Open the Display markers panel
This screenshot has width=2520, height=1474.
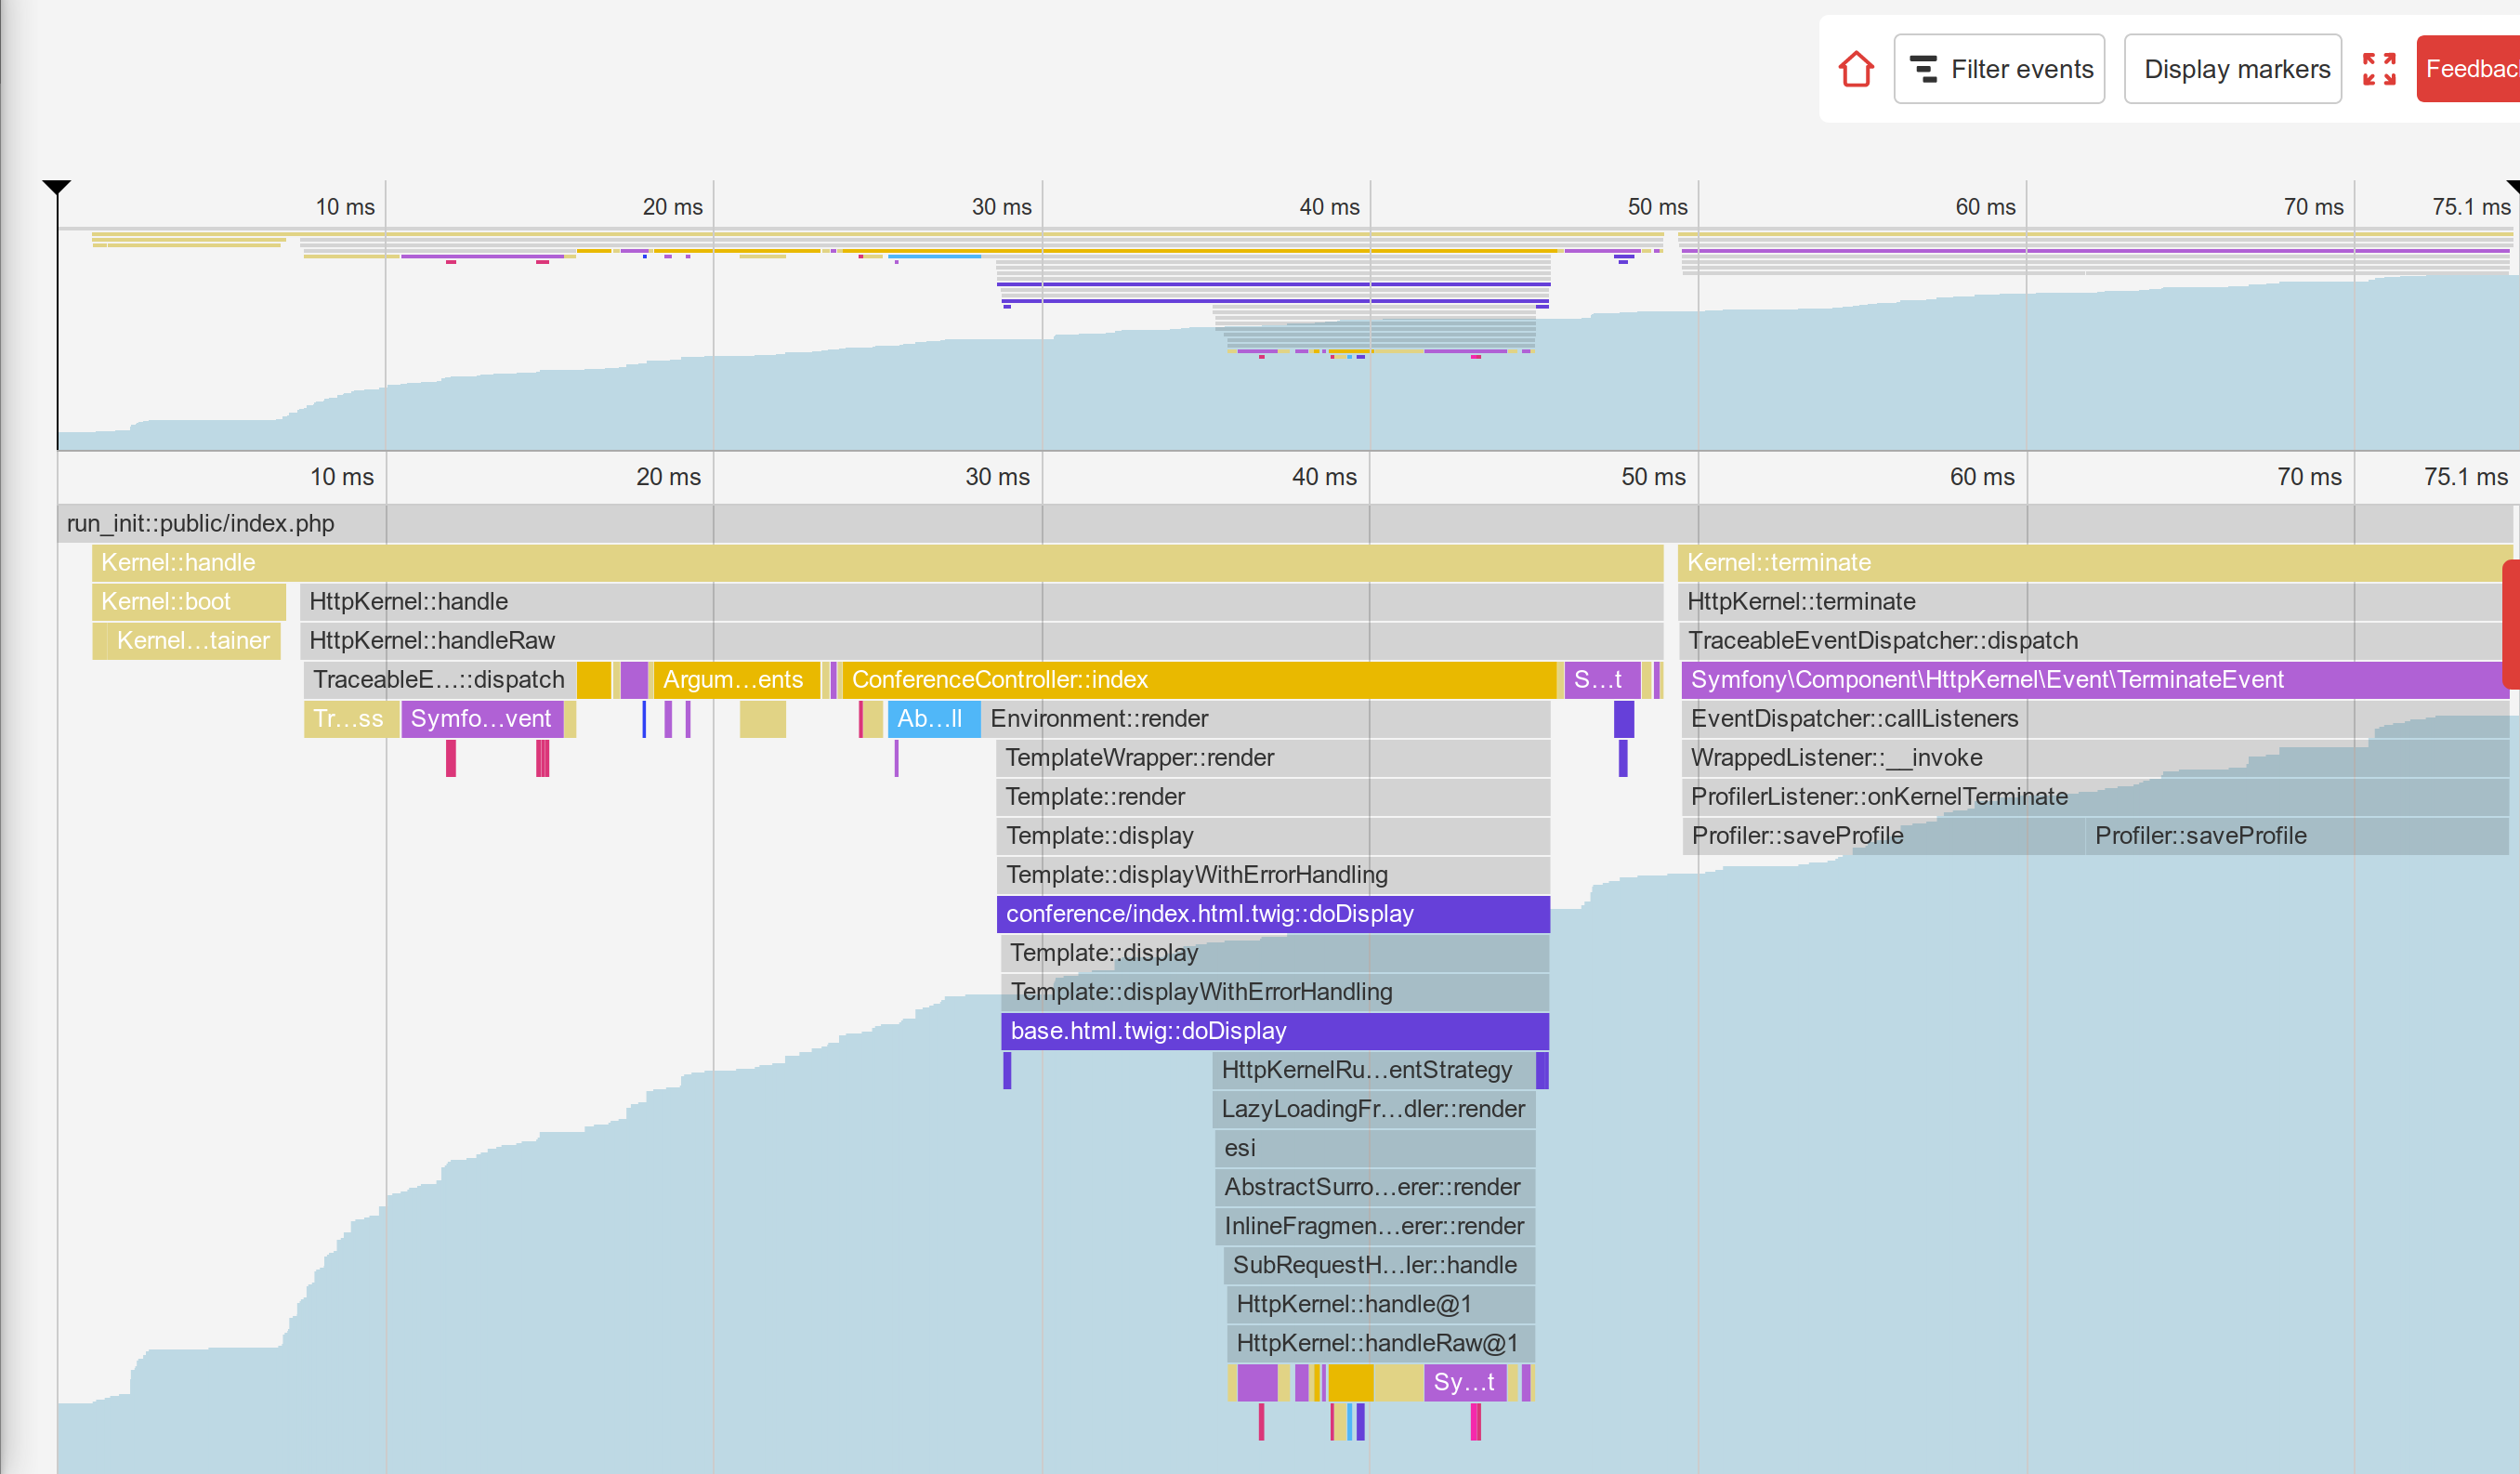tap(2232, 68)
